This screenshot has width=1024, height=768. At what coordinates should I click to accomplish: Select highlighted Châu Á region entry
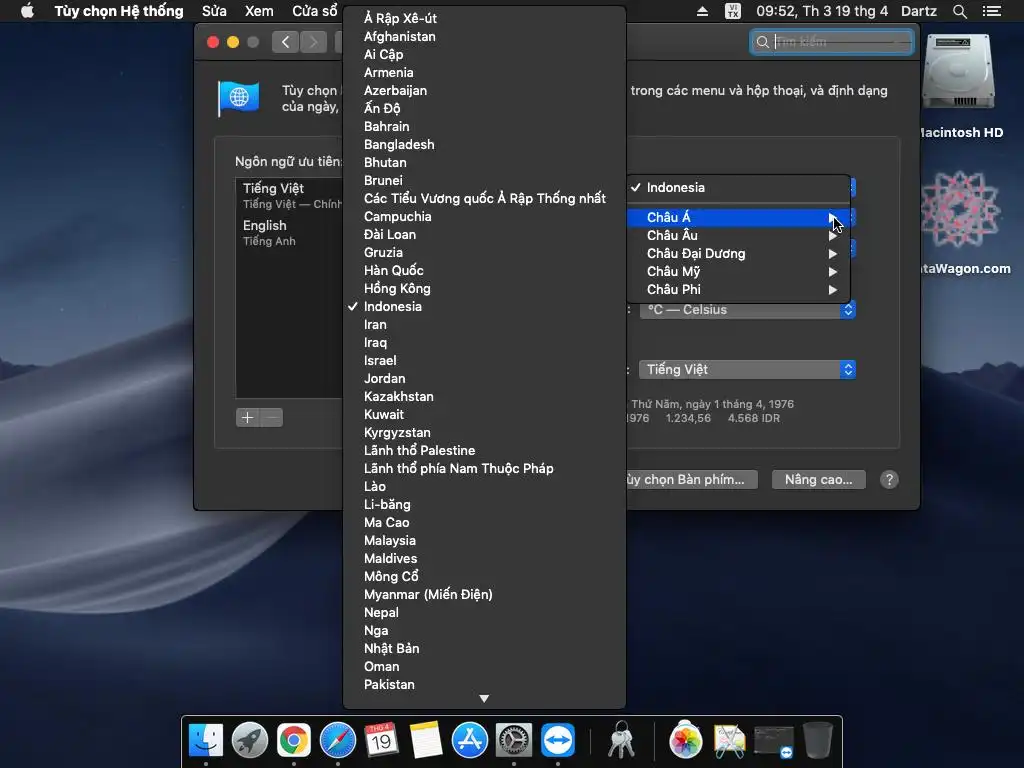(738, 217)
